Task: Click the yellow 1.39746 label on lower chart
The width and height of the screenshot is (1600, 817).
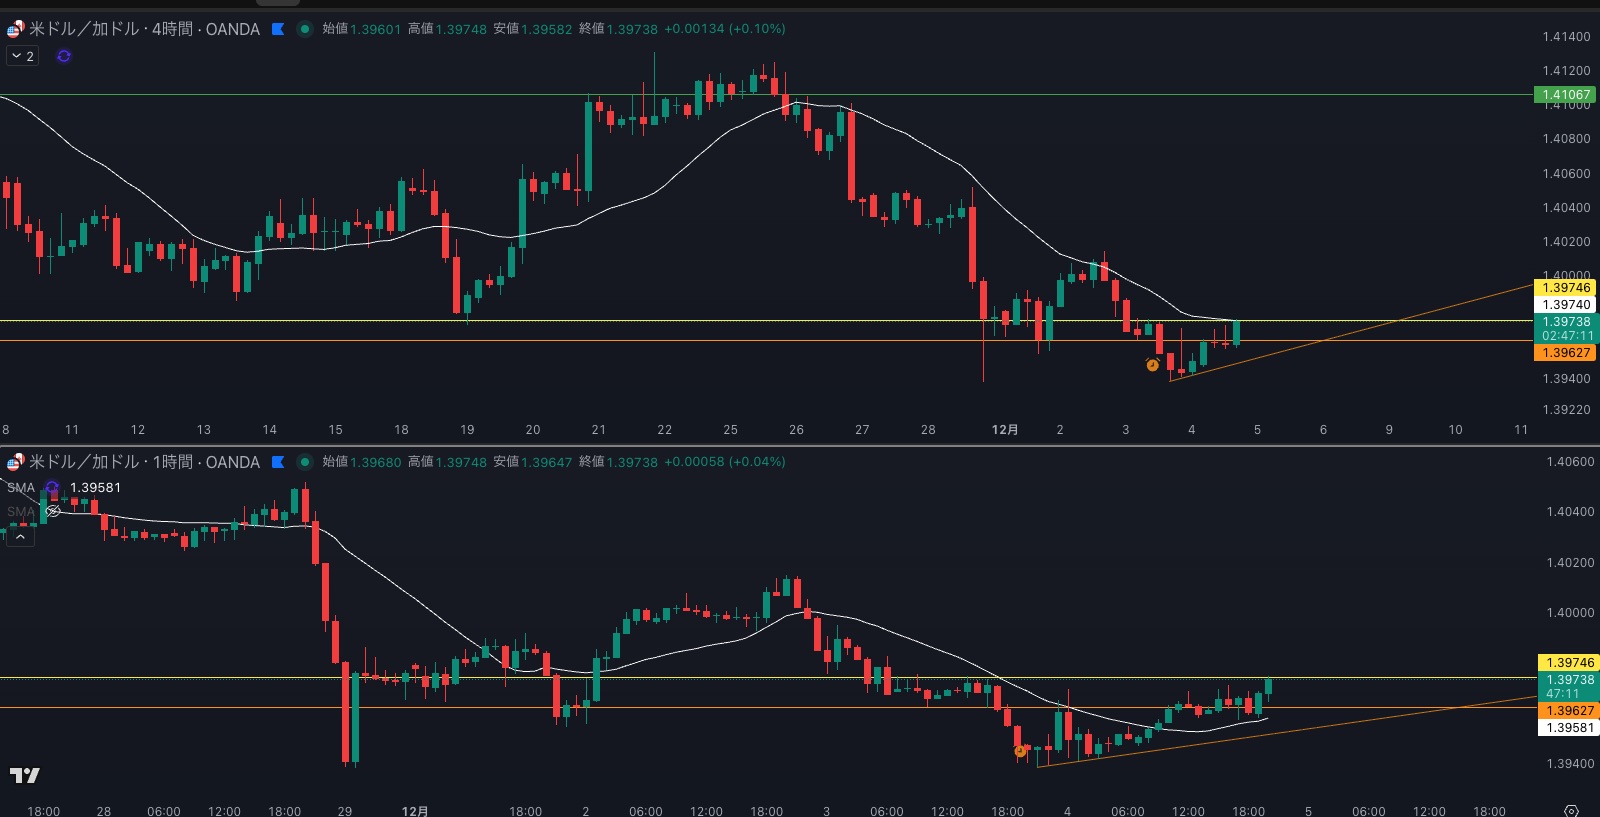Action: tap(1570, 662)
